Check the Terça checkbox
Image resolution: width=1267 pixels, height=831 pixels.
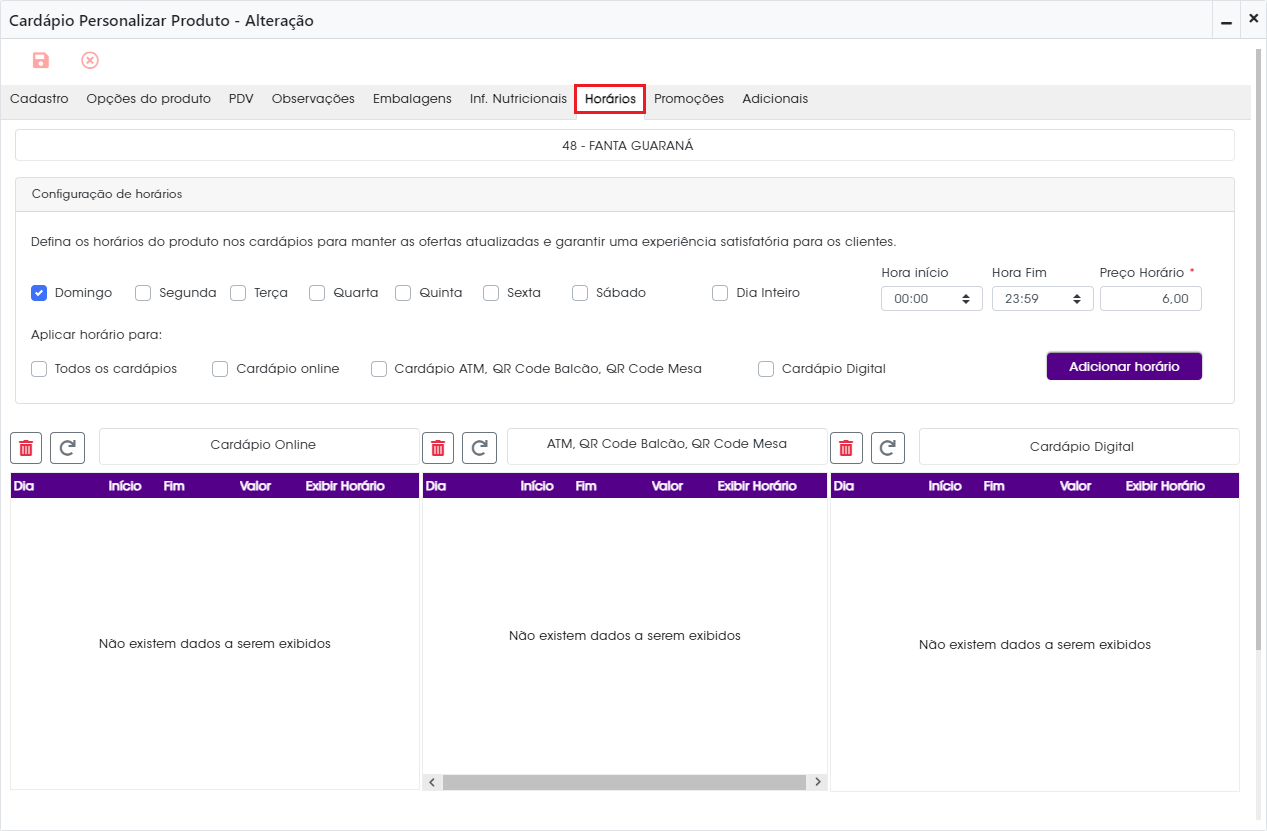(x=238, y=293)
